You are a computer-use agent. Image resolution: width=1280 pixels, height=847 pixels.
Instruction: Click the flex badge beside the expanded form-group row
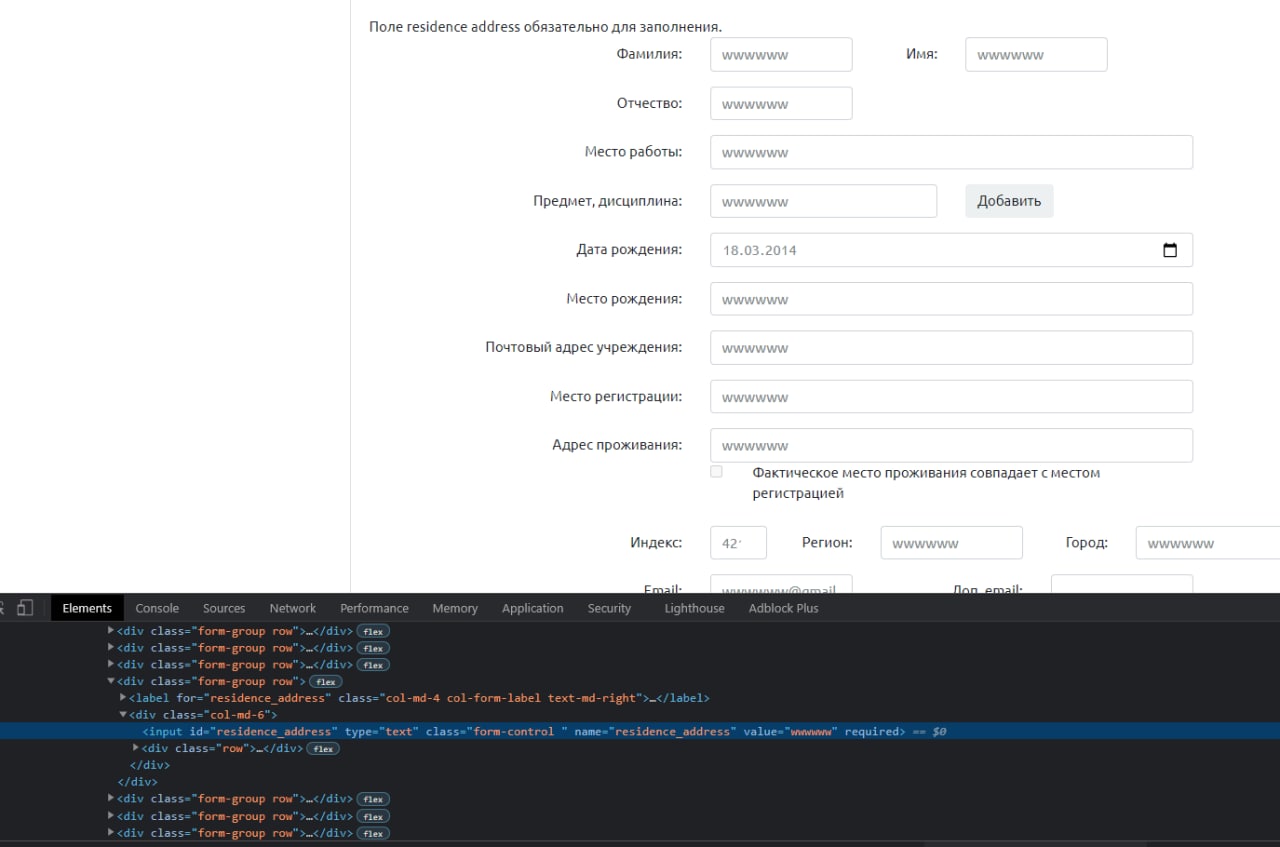[x=325, y=682]
